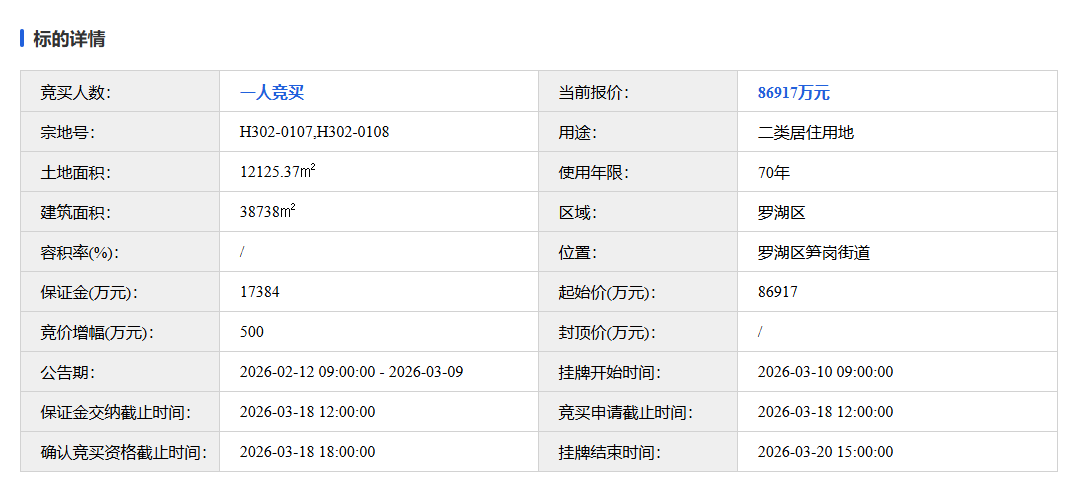Click the deposit amount 17384

coord(260,292)
